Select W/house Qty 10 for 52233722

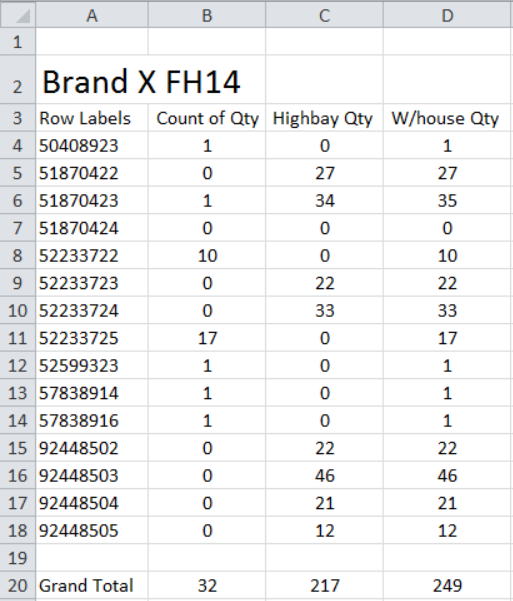pyautogui.click(x=447, y=256)
